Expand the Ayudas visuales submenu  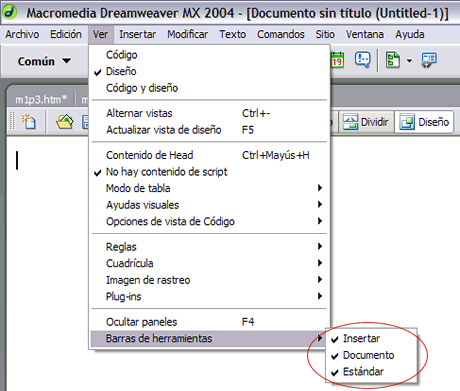pos(209,205)
